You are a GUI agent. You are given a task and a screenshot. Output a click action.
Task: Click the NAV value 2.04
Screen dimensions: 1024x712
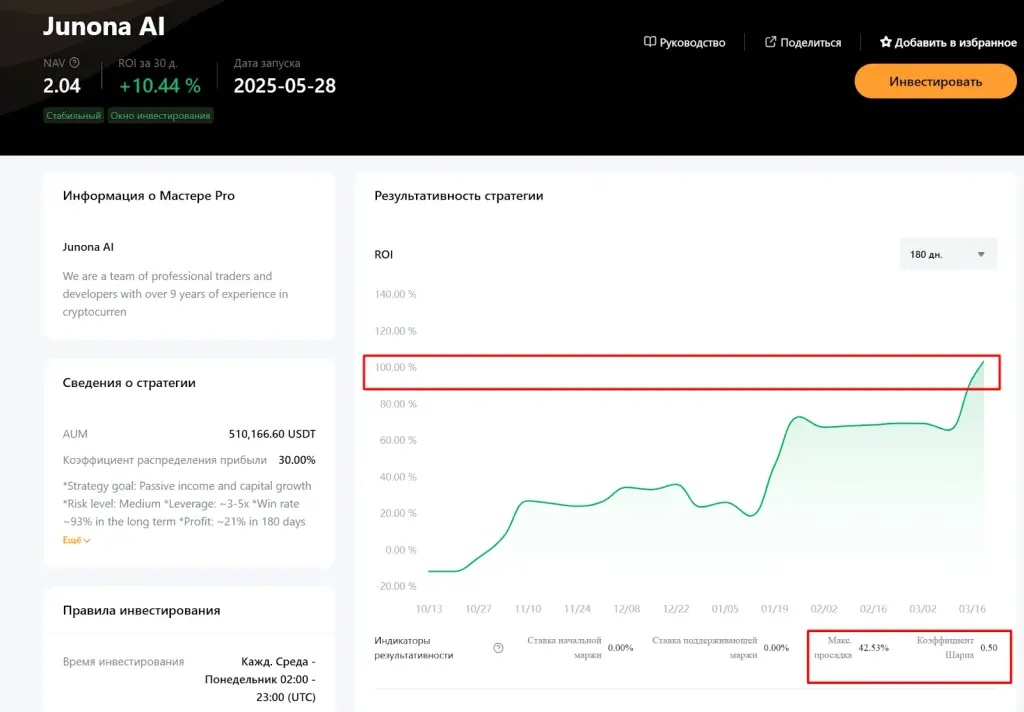62,86
